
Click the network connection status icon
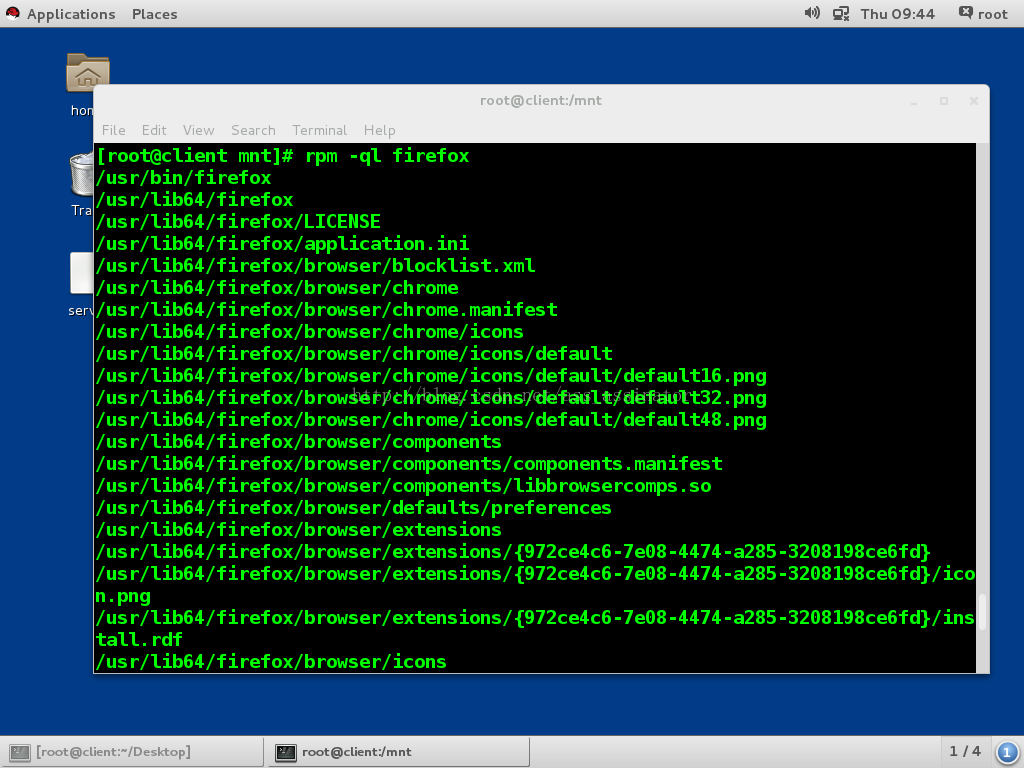(841, 13)
